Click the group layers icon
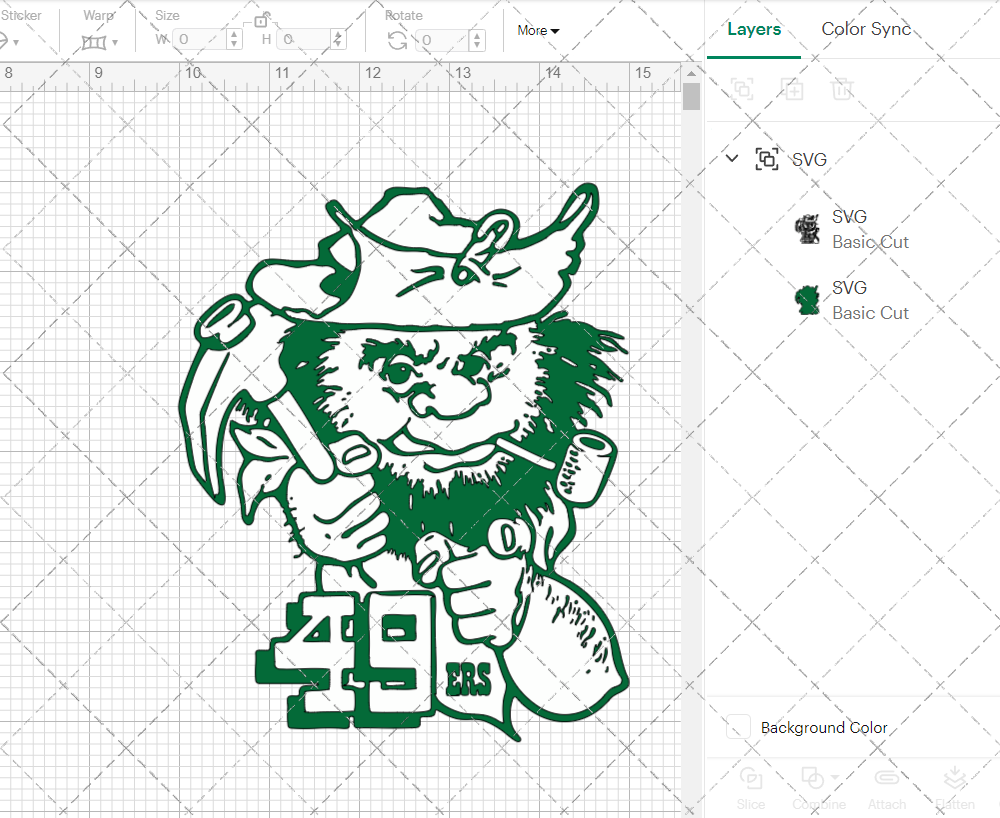The image size is (1000, 818). (743, 89)
